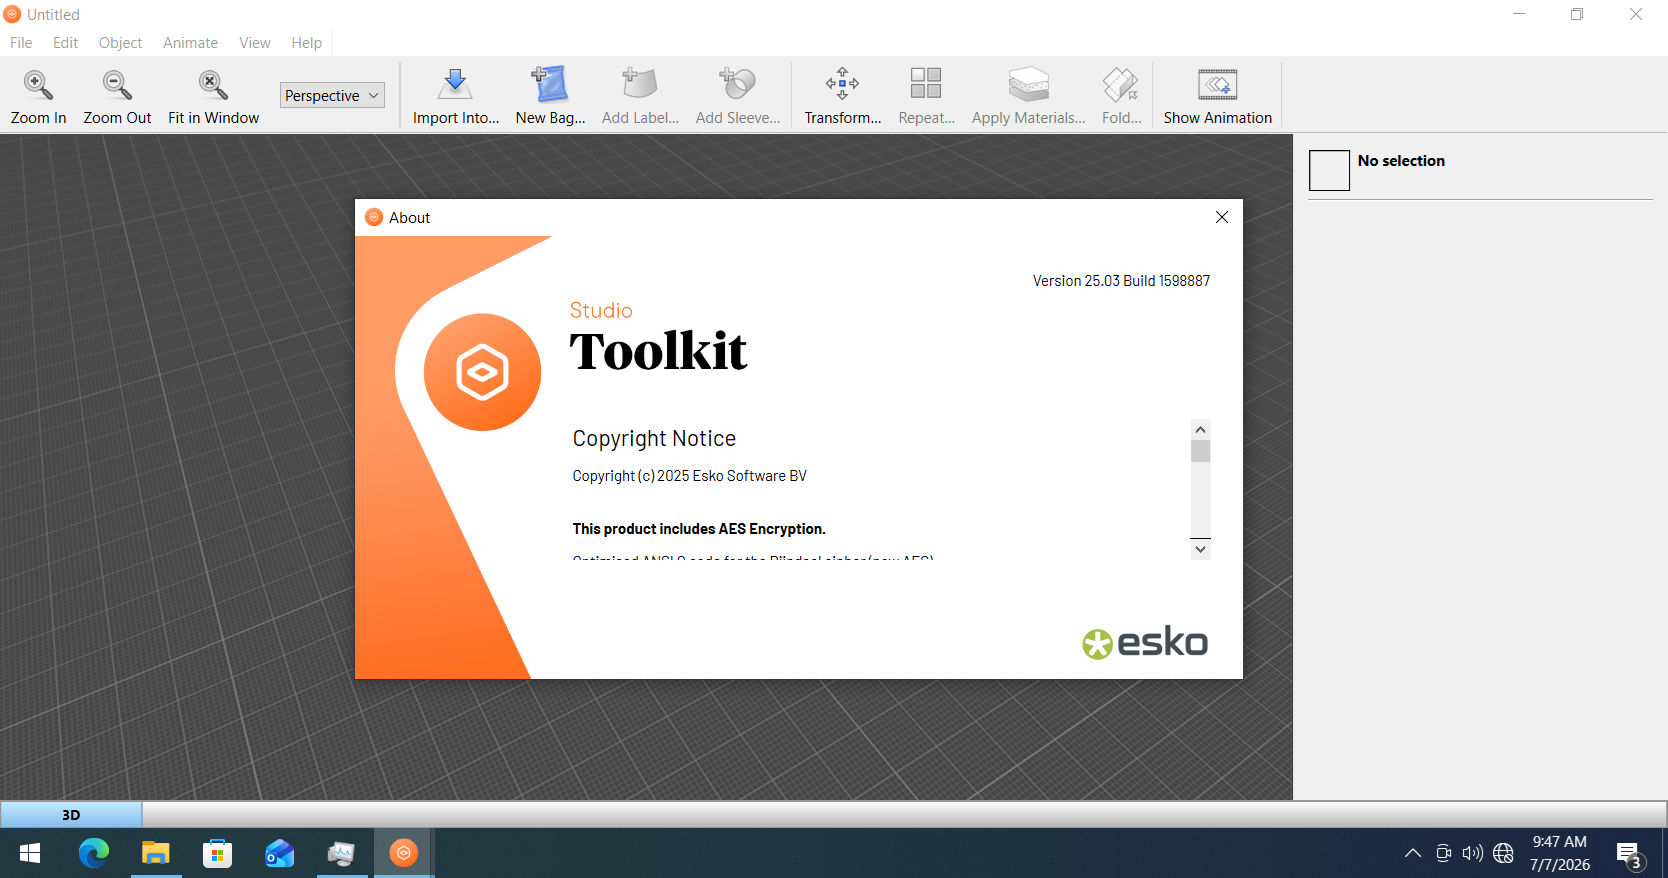This screenshot has height=878, width=1668.
Task: Click scroll up arrow in Copyright Notice
Action: (1200, 429)
